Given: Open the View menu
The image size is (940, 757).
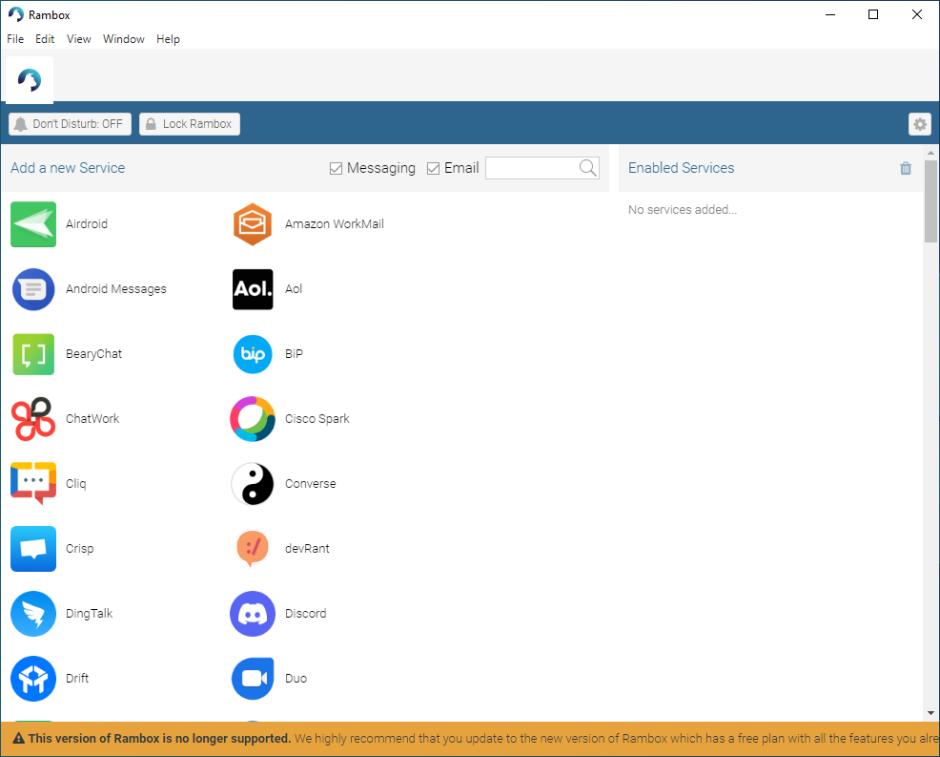Looking at the screenshot, I should (79, 39).
